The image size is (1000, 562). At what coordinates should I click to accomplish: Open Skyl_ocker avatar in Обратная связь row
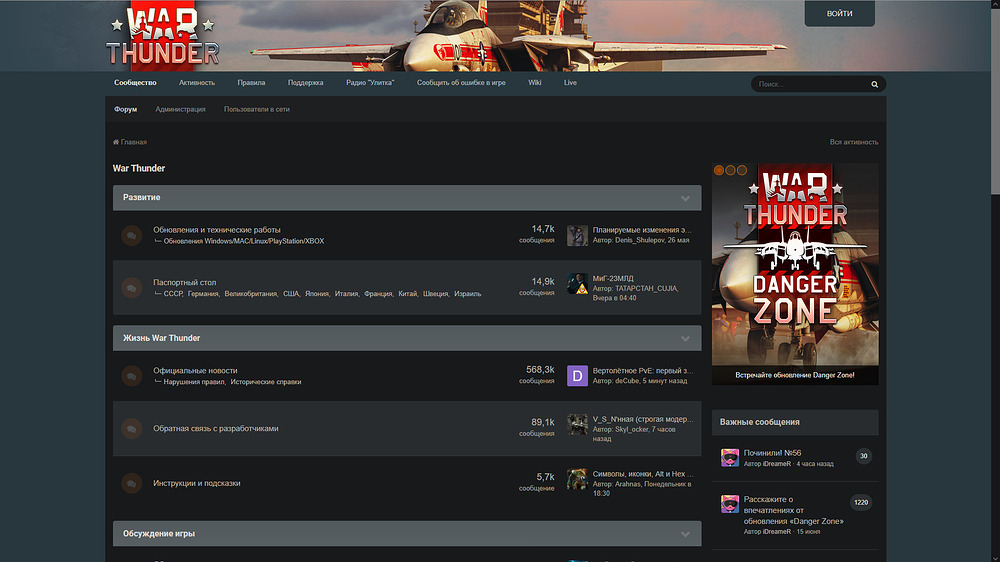pyautogui.click(x=577, y=424)
